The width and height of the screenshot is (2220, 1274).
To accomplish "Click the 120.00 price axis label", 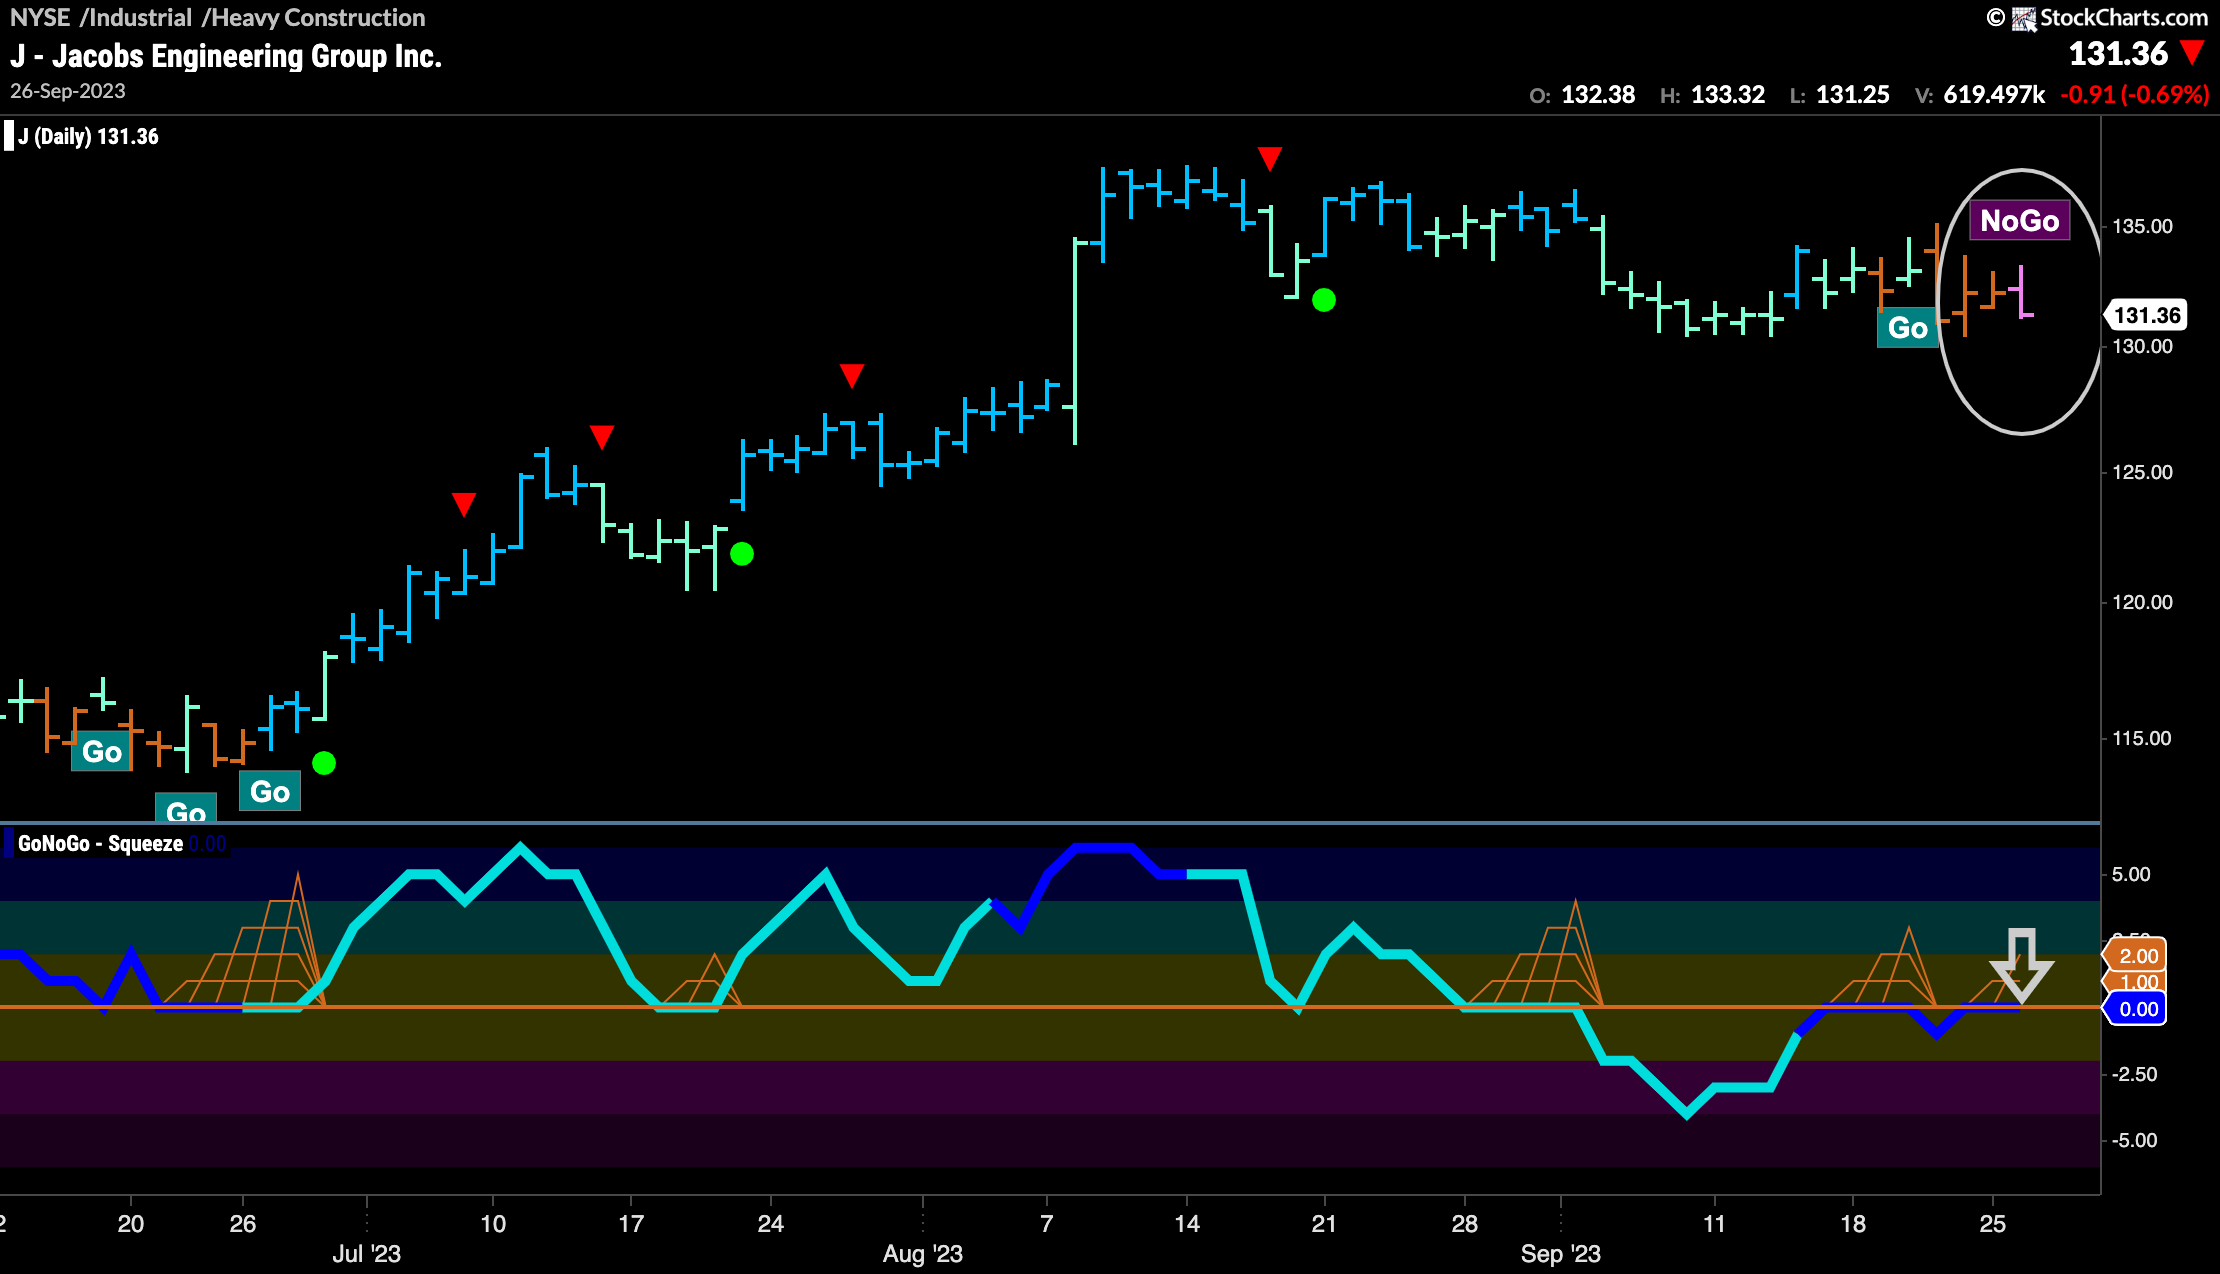I will (2142, 602).
